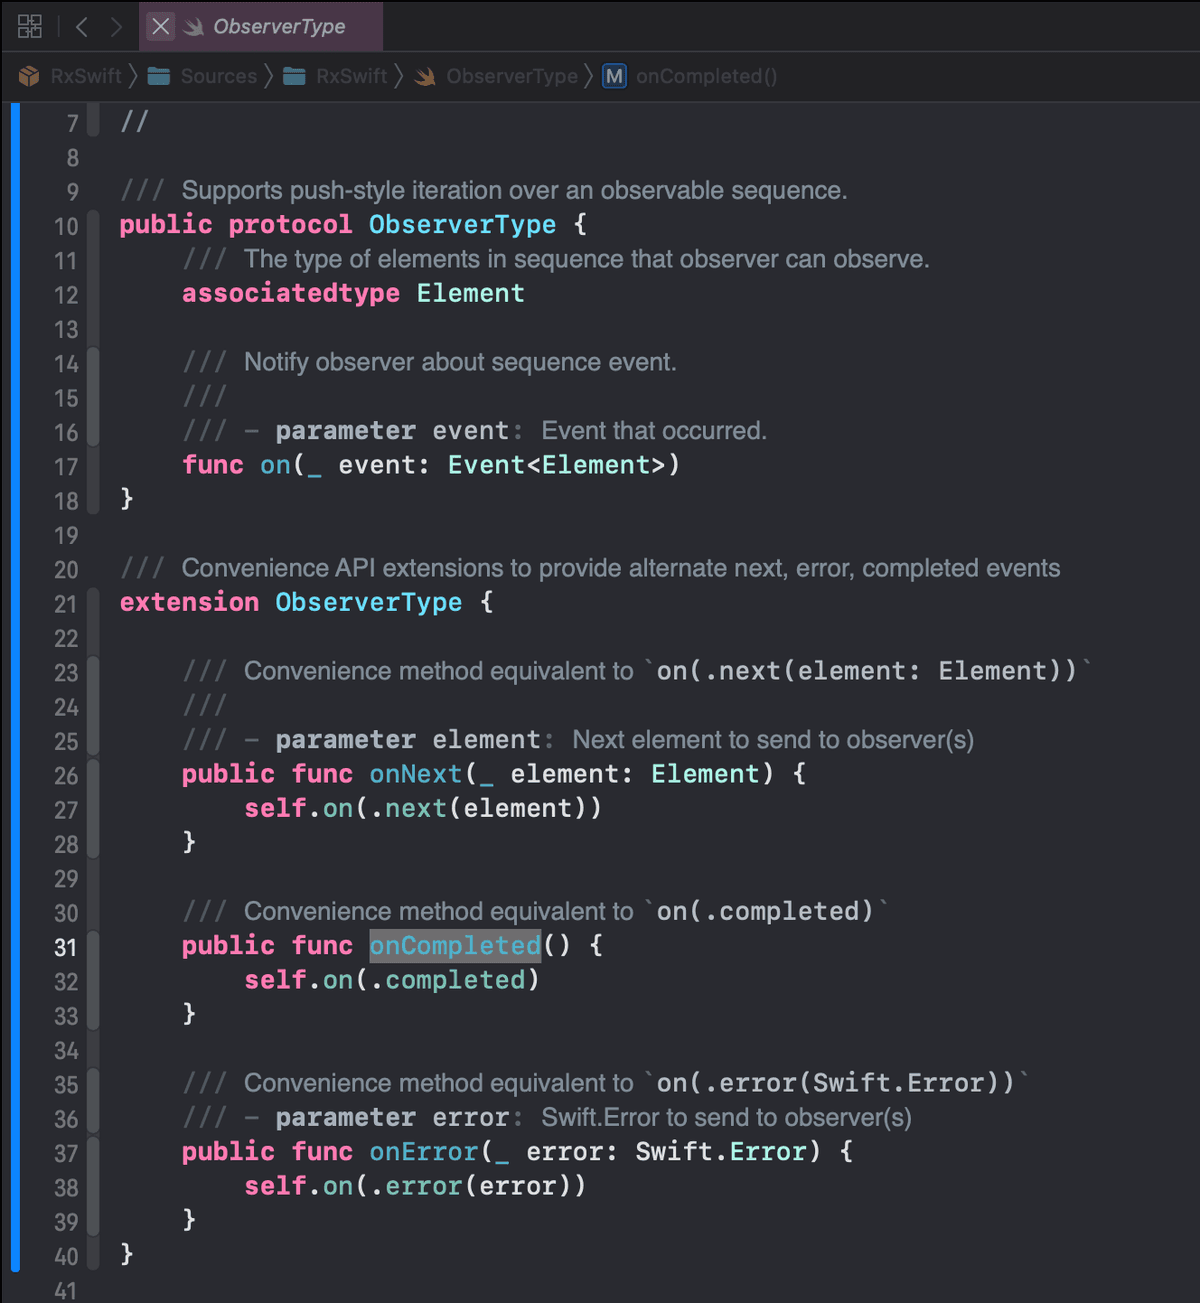Select the ObserverType editor tab
The width and height of the screenshot is (1200, 1303).
(x=262, y=26)
